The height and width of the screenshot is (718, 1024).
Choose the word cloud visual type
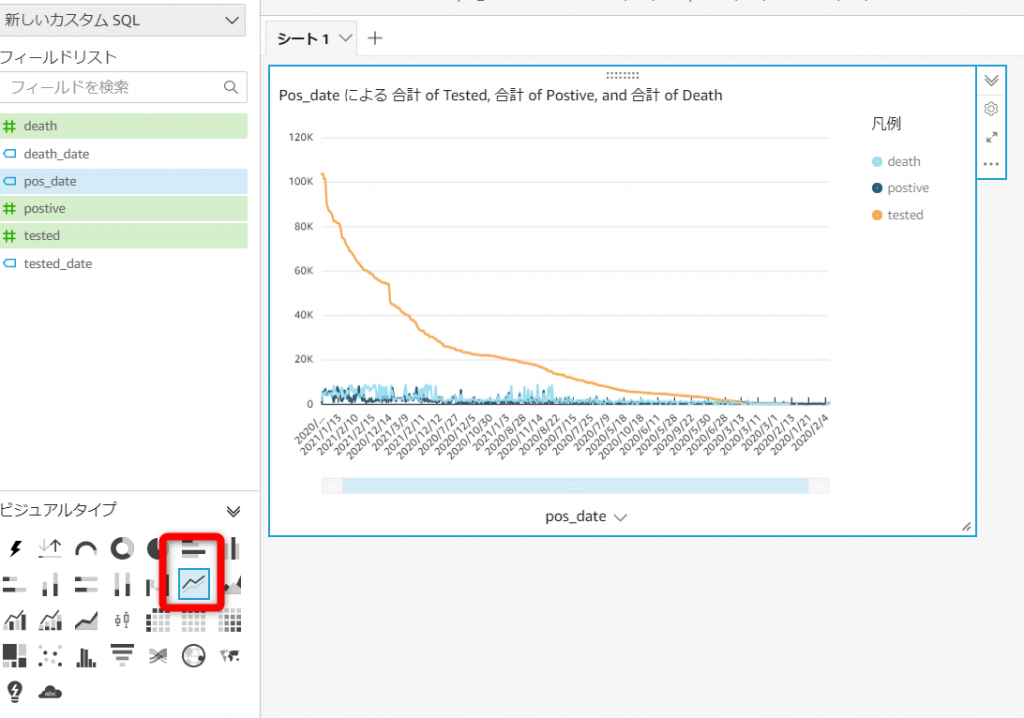coord(50,691)
